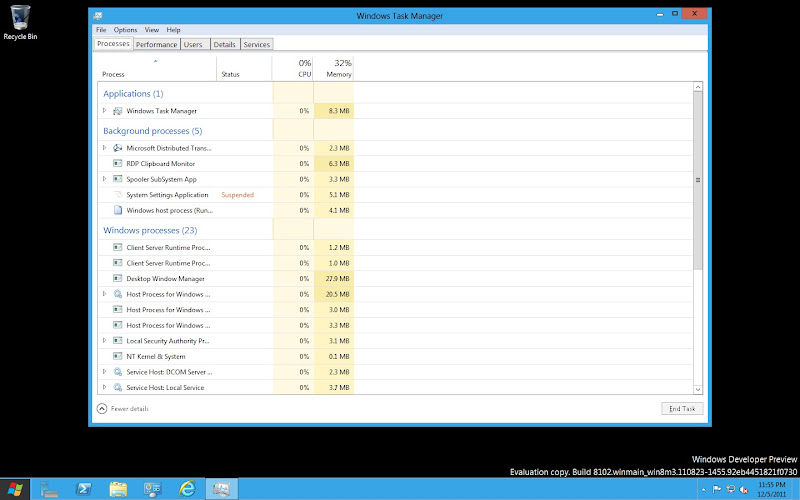This screenshot has width=800, height=500.
Task: Click the scrollbar down arrow
Action: click(698, 389)
